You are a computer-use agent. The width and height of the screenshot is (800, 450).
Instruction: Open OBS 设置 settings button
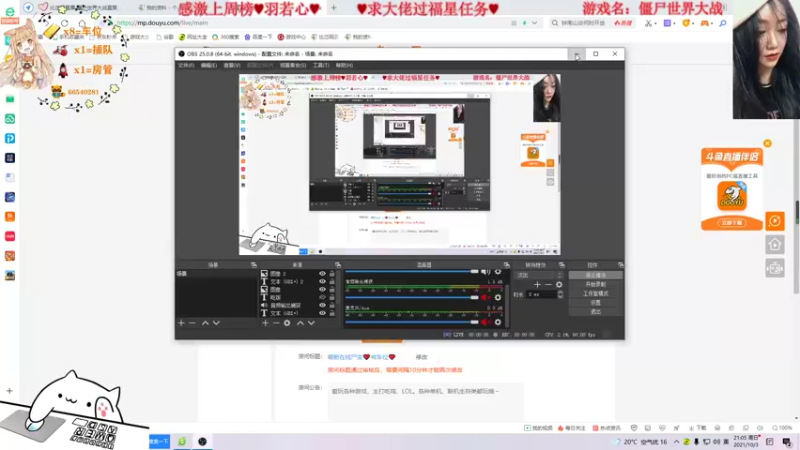point(595,303)
